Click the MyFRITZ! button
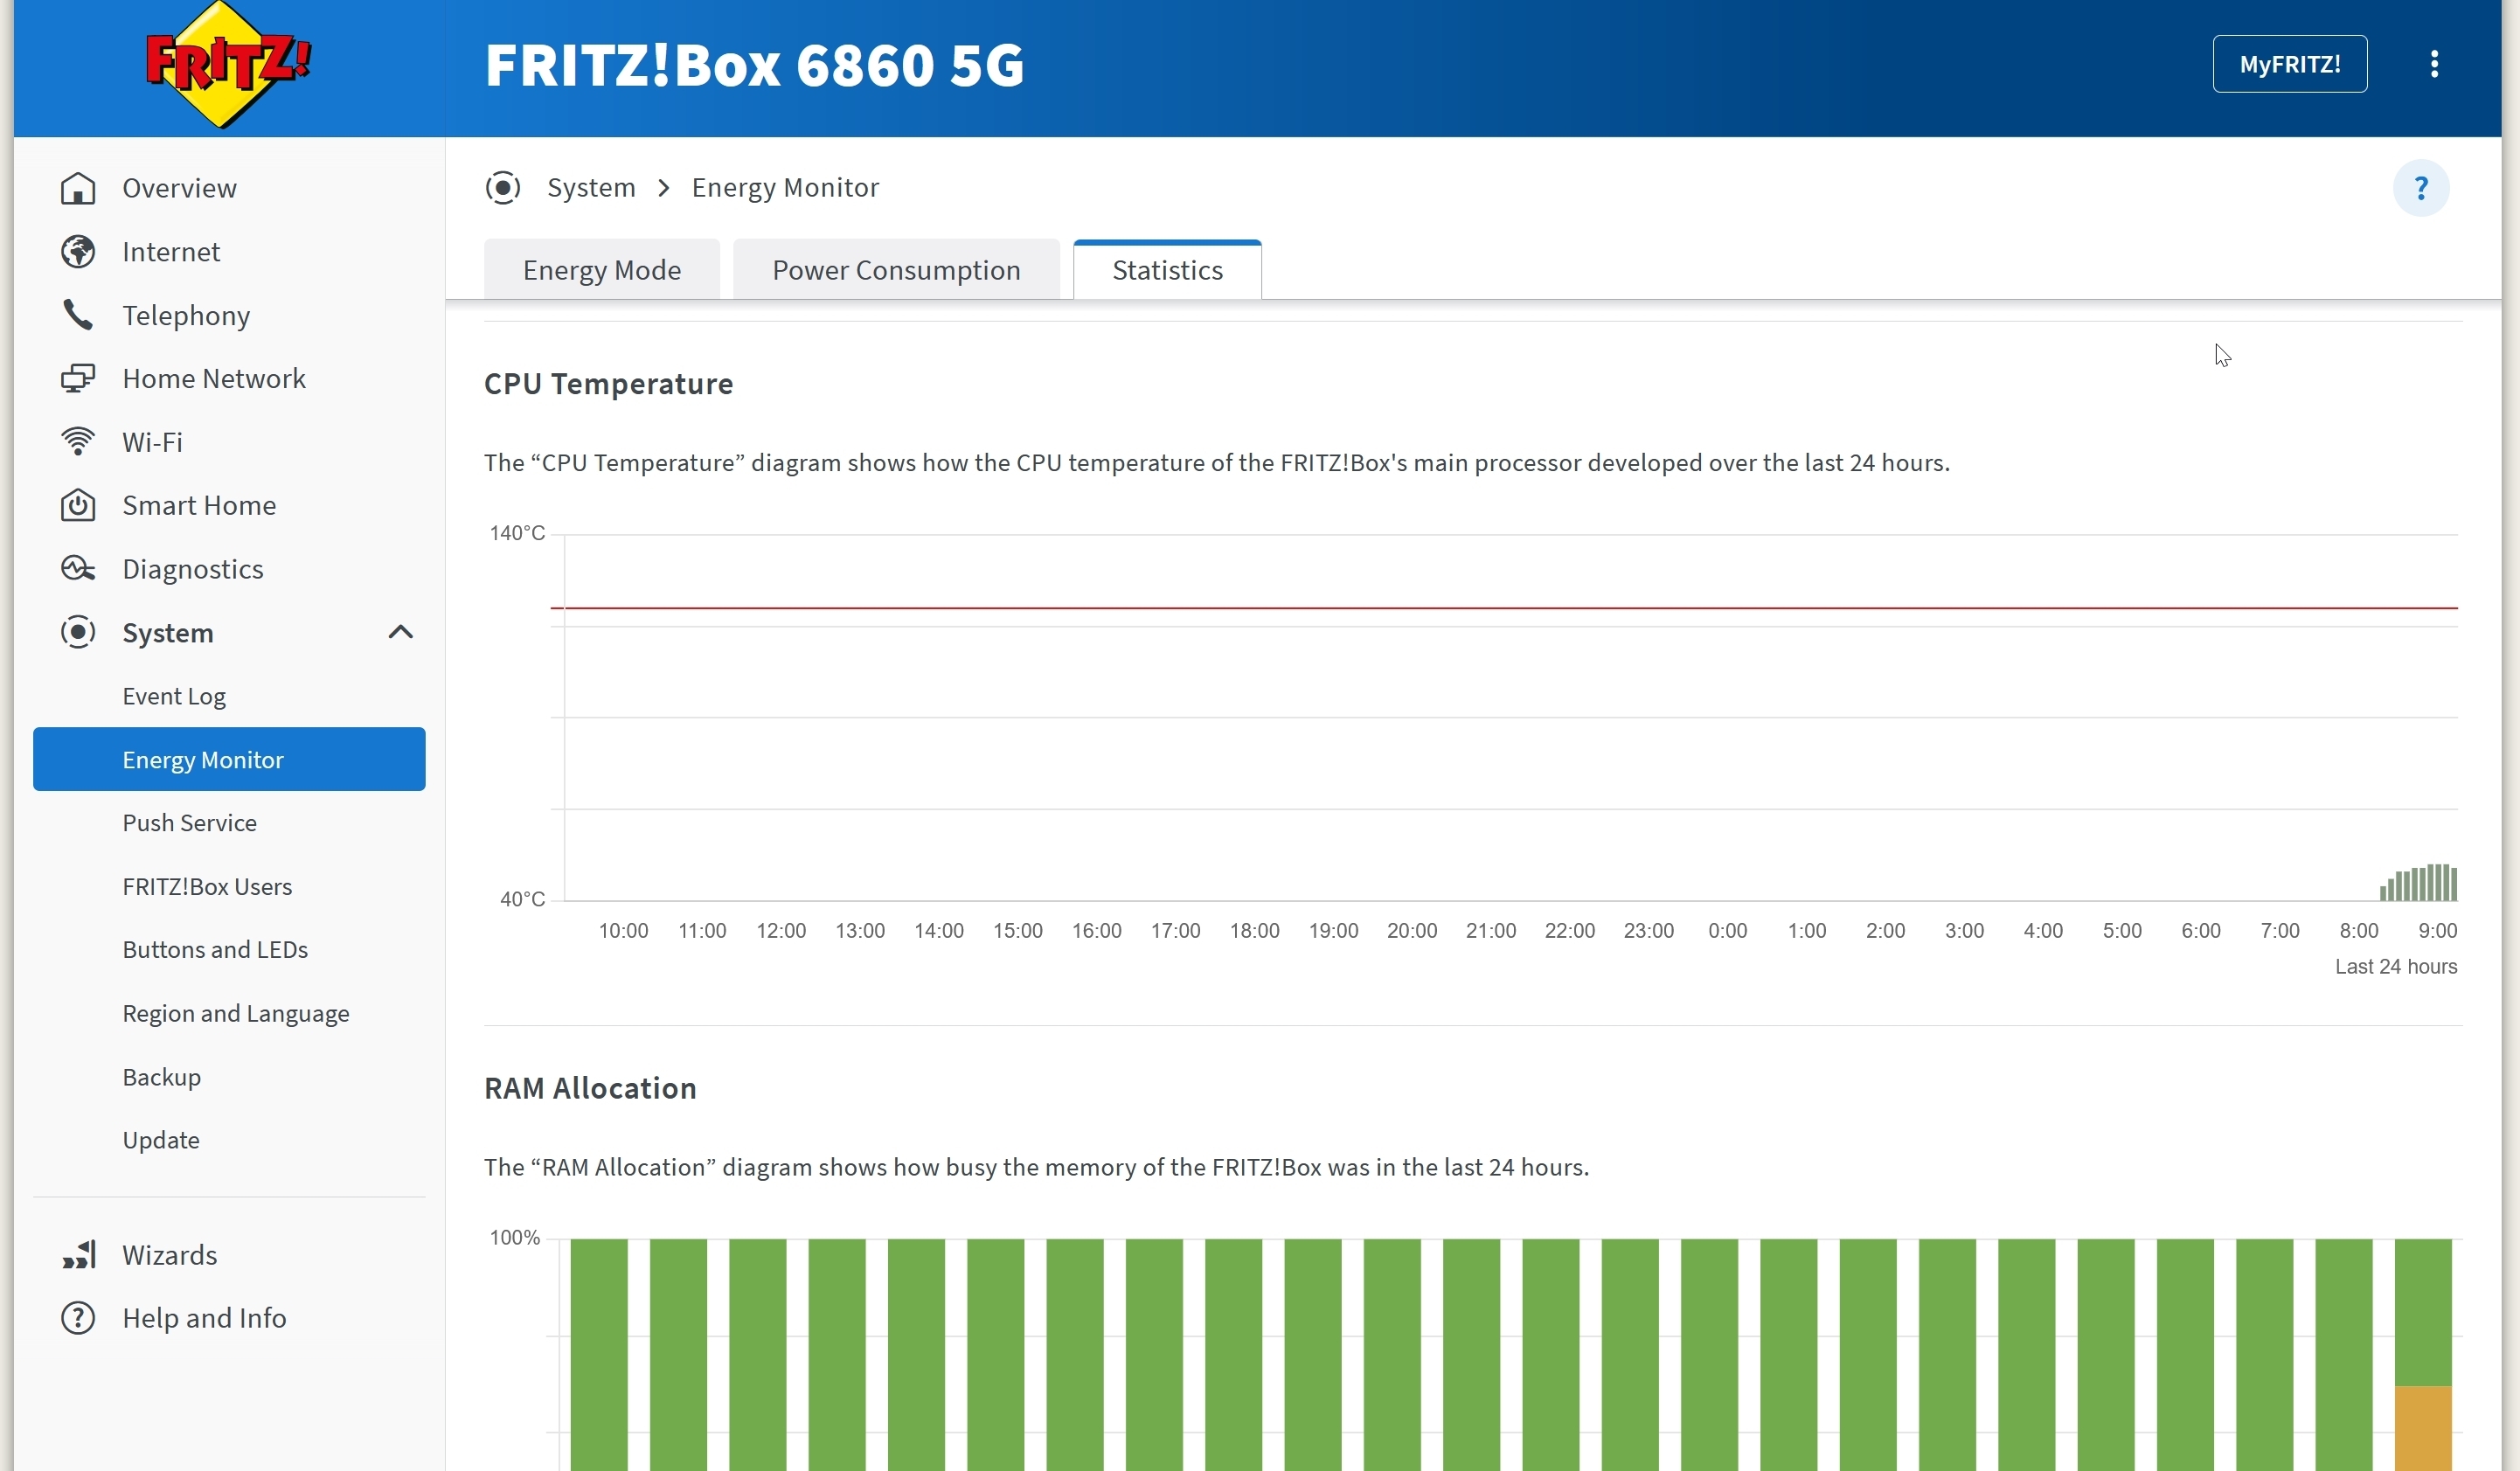 (x=2289, y=64)
